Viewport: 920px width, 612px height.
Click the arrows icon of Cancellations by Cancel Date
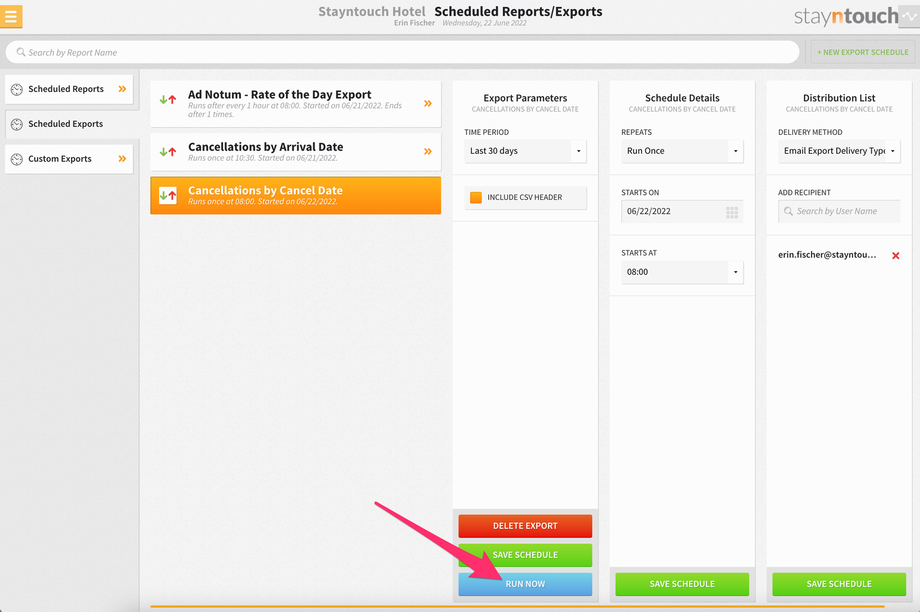168,195
